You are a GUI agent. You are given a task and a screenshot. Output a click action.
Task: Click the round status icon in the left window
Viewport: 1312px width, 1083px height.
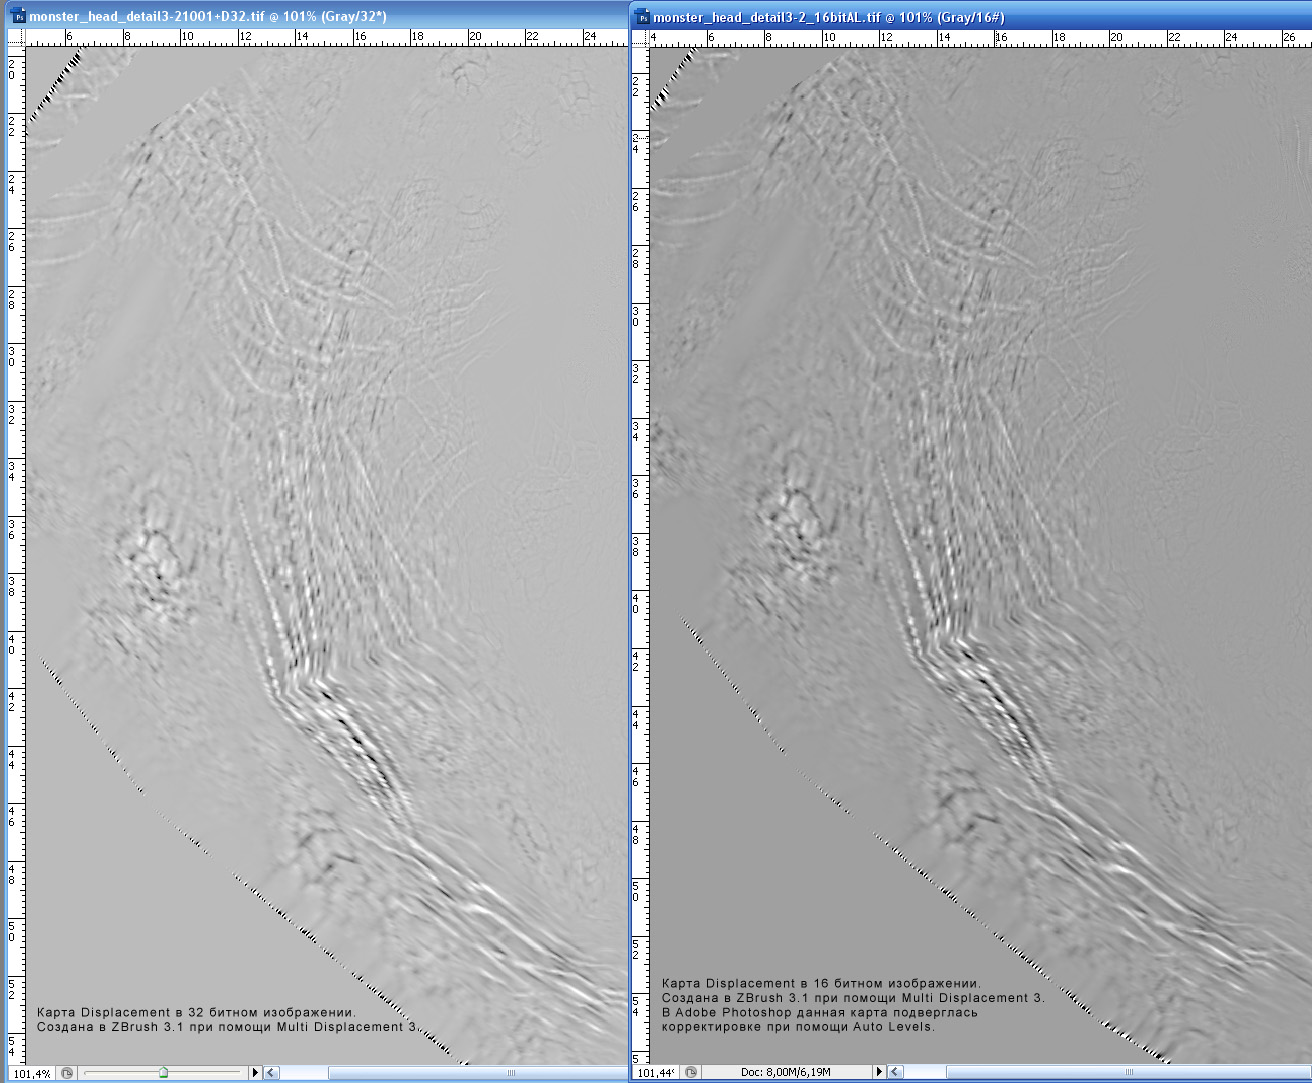67,1073
